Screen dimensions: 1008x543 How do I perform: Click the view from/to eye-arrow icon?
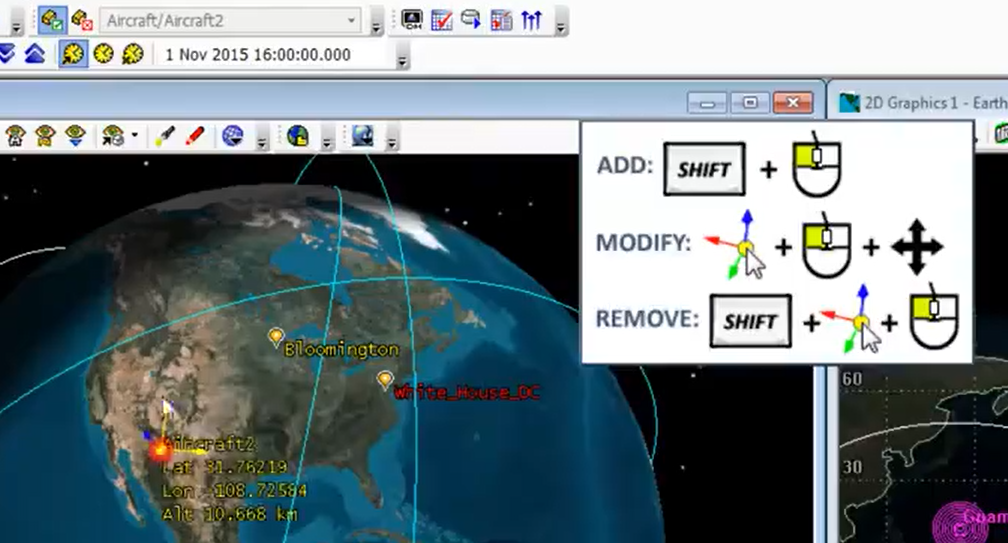(113, 136)
